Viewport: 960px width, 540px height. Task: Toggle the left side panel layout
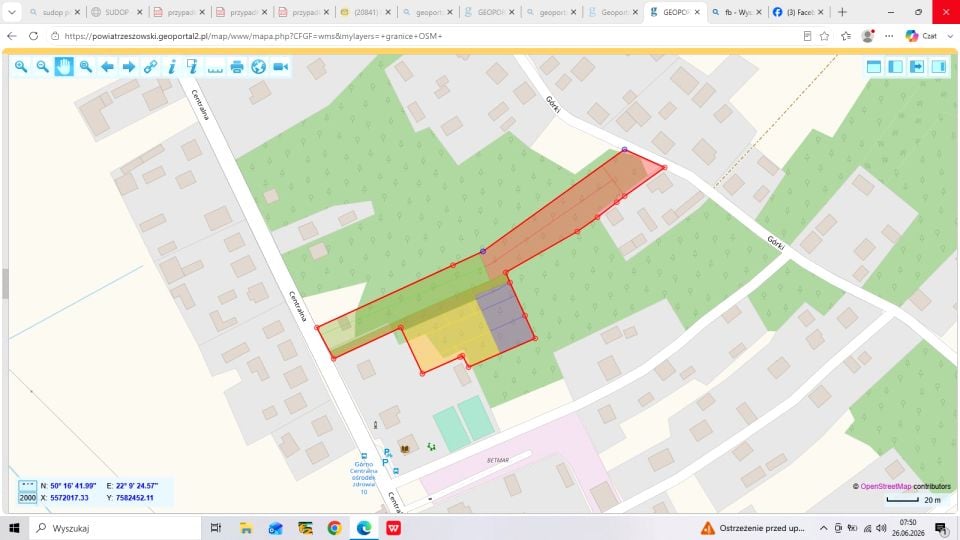[x=895, y=66]
